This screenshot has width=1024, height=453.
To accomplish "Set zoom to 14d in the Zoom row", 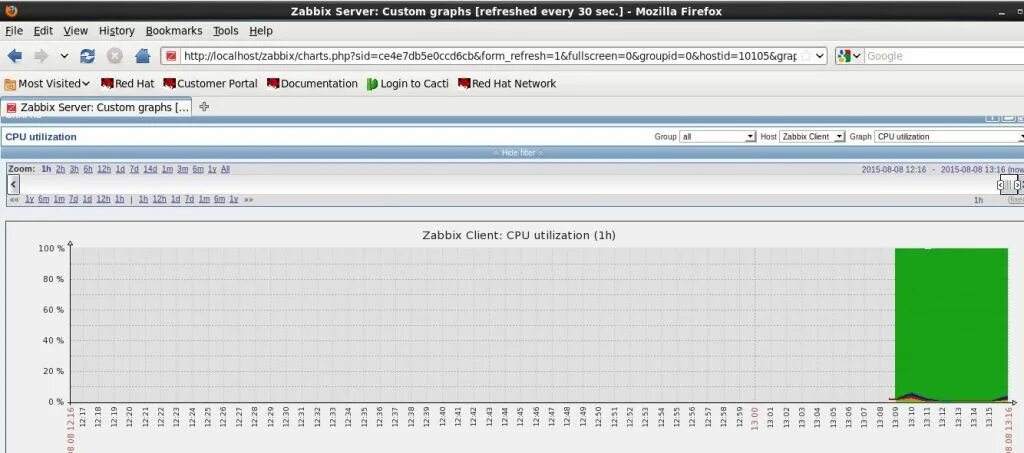I will 150,169.
